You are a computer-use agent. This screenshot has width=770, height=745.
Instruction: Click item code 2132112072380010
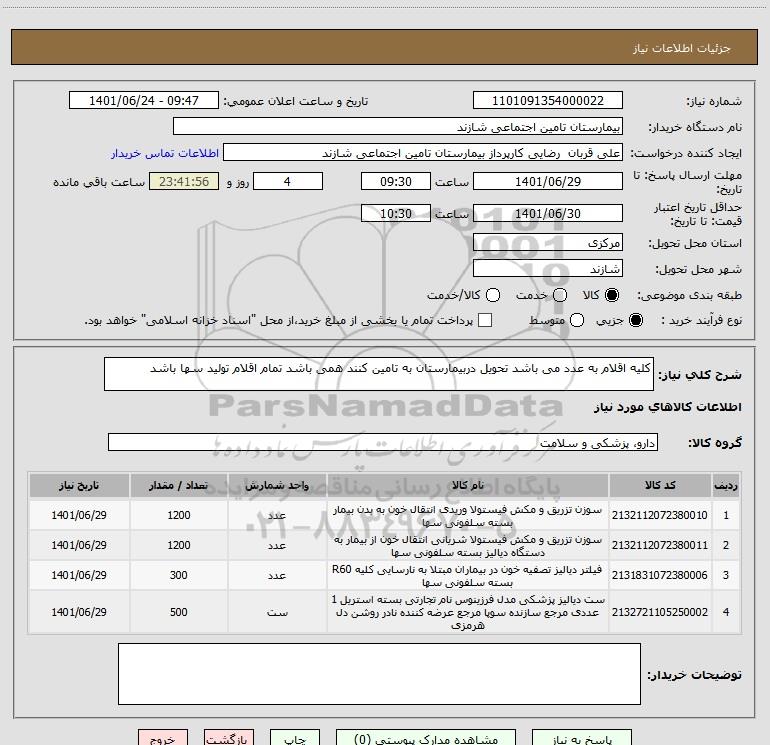[660, 515]
